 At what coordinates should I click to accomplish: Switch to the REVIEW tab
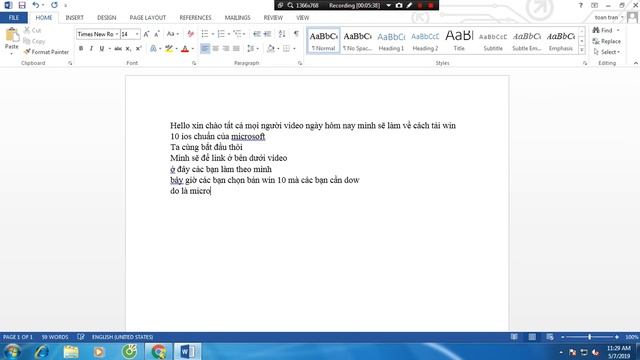pyautogui.click(x=273, y=18)
